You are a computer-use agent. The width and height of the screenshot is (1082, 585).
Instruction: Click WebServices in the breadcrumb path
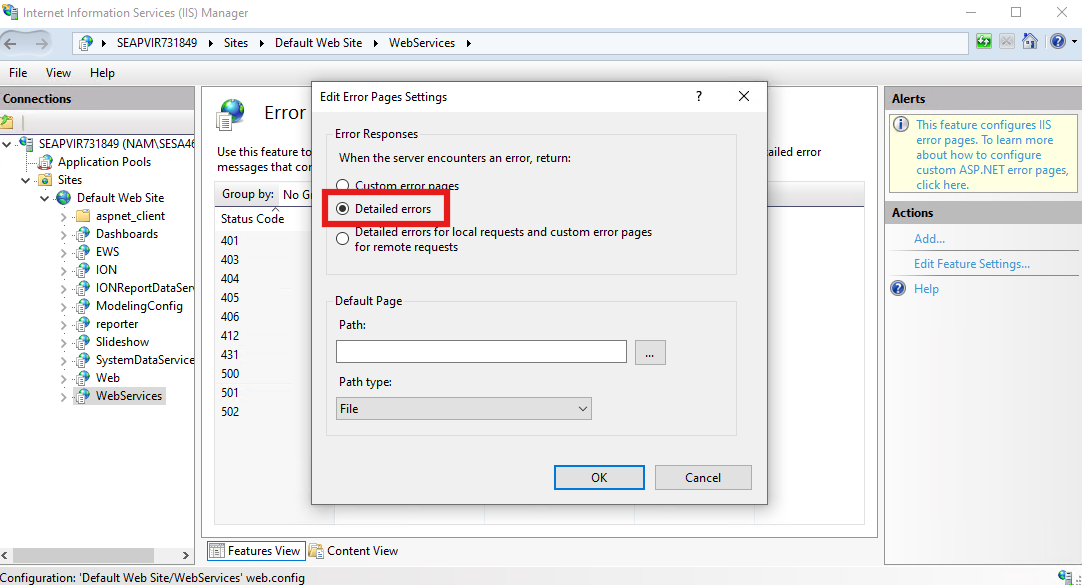[x=422, y=43]
